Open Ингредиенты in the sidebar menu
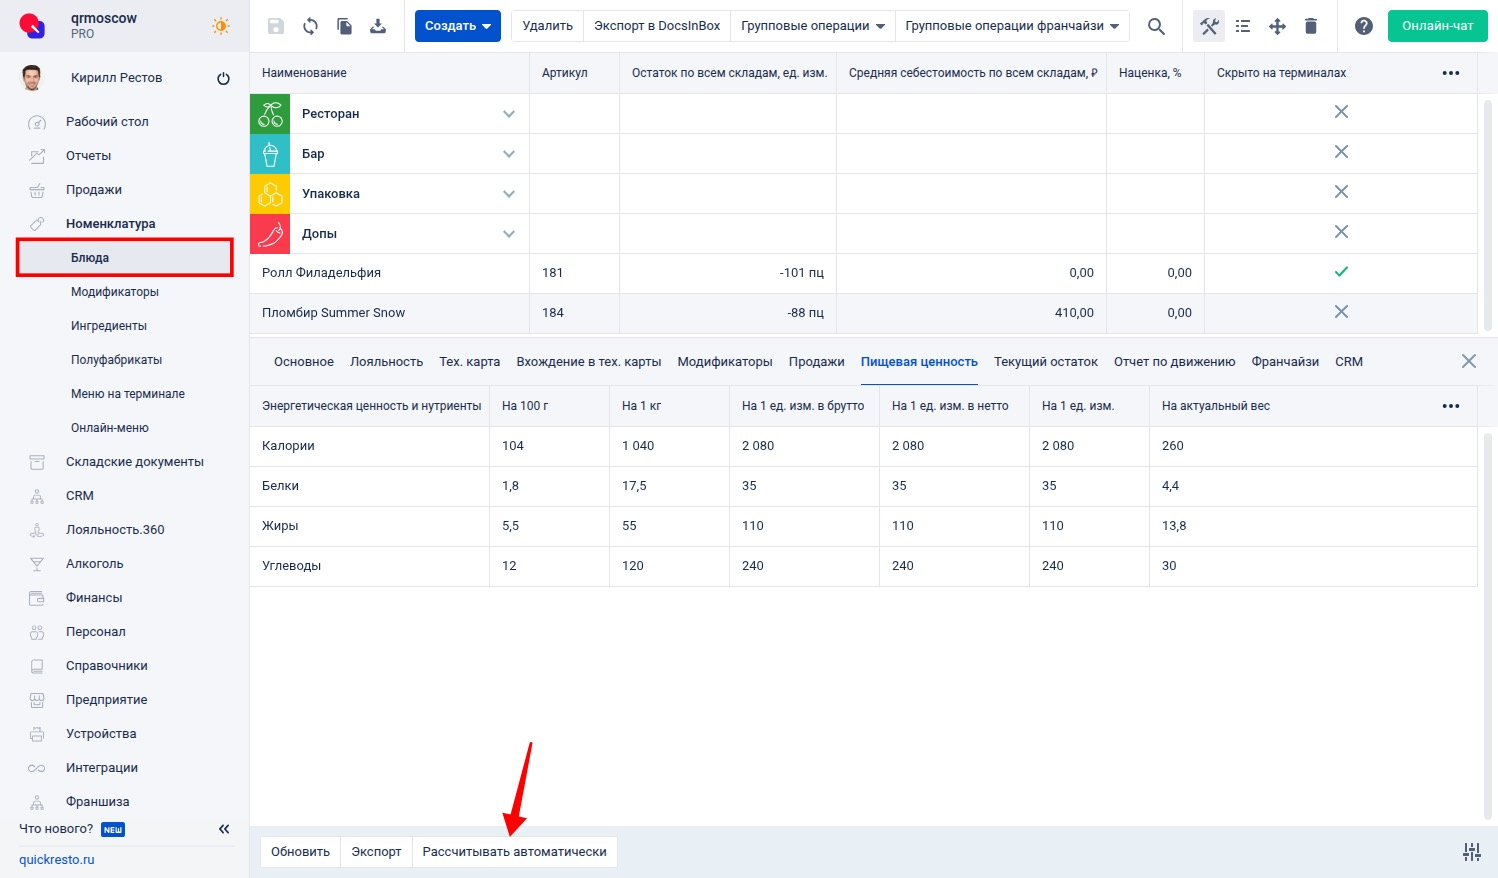1498x878 pixels. pyautogui.click(x=109, y=326)
